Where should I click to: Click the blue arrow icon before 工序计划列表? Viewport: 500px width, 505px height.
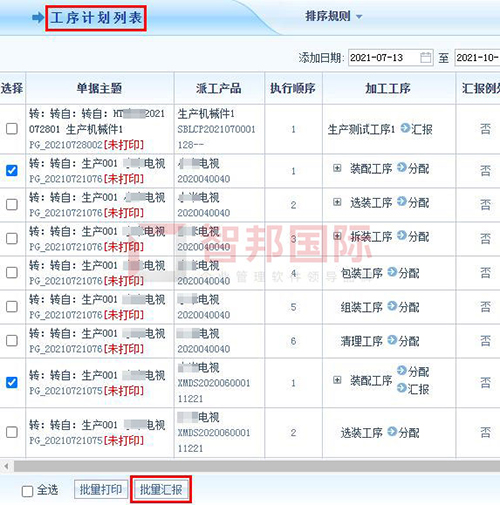pos(38,17)
